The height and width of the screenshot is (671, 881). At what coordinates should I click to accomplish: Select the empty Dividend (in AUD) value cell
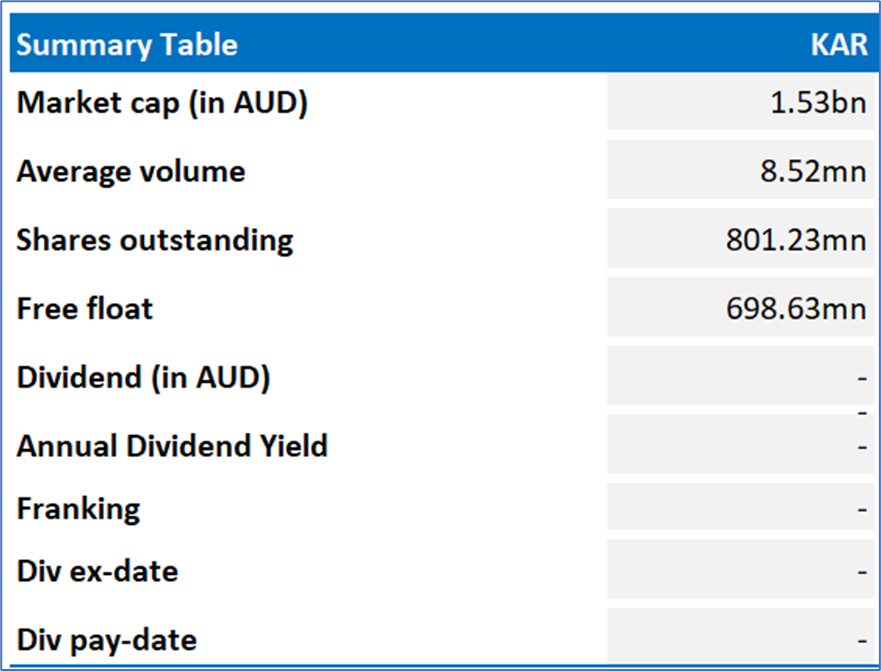(740, 378)
